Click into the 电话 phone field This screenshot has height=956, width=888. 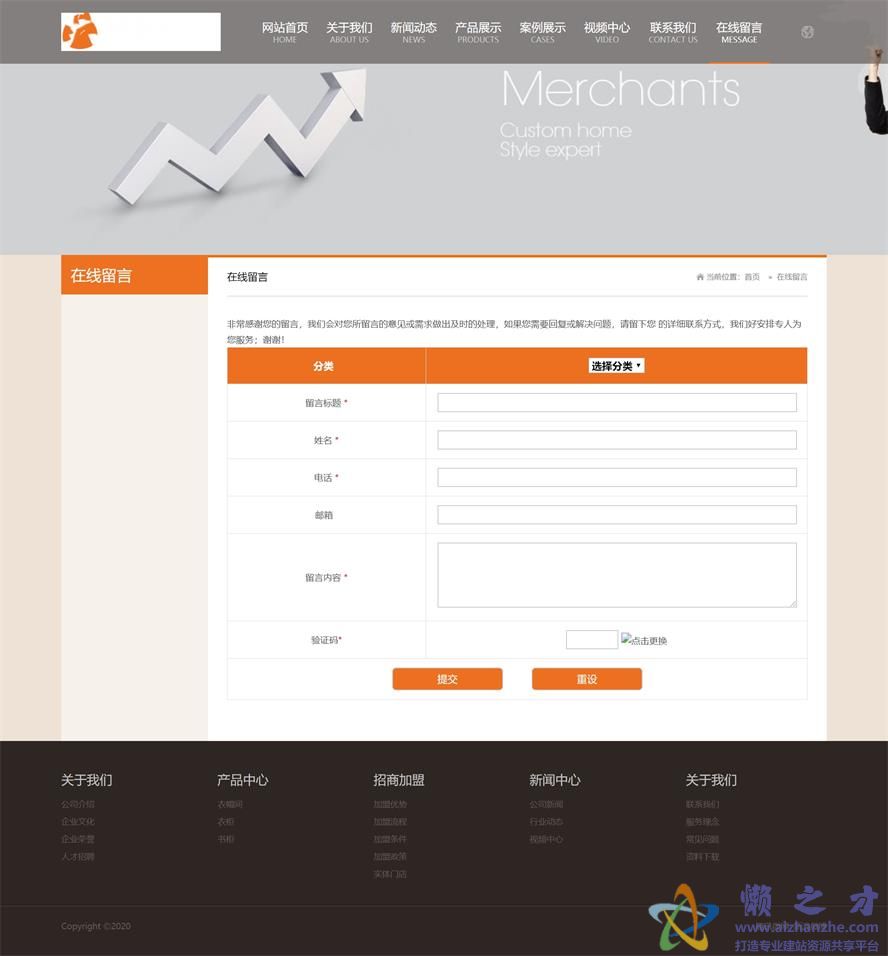tap(617, 478)
